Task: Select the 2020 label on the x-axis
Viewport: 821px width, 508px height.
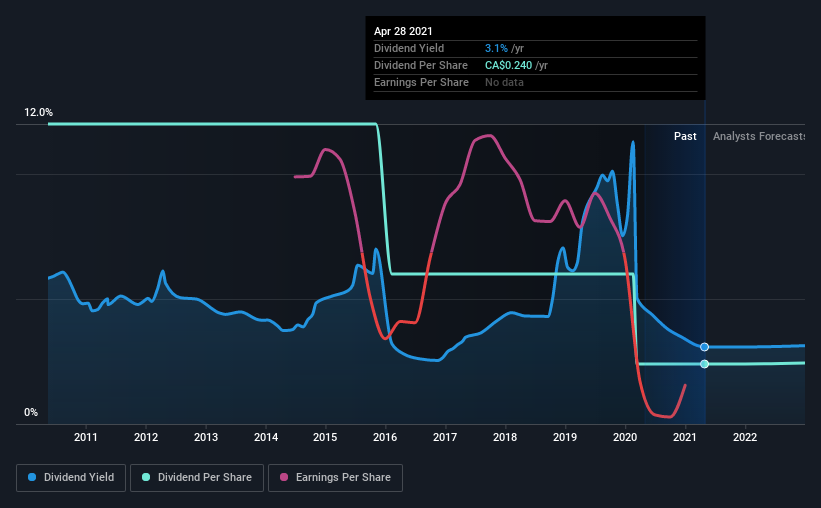Action: pos(625,437)
